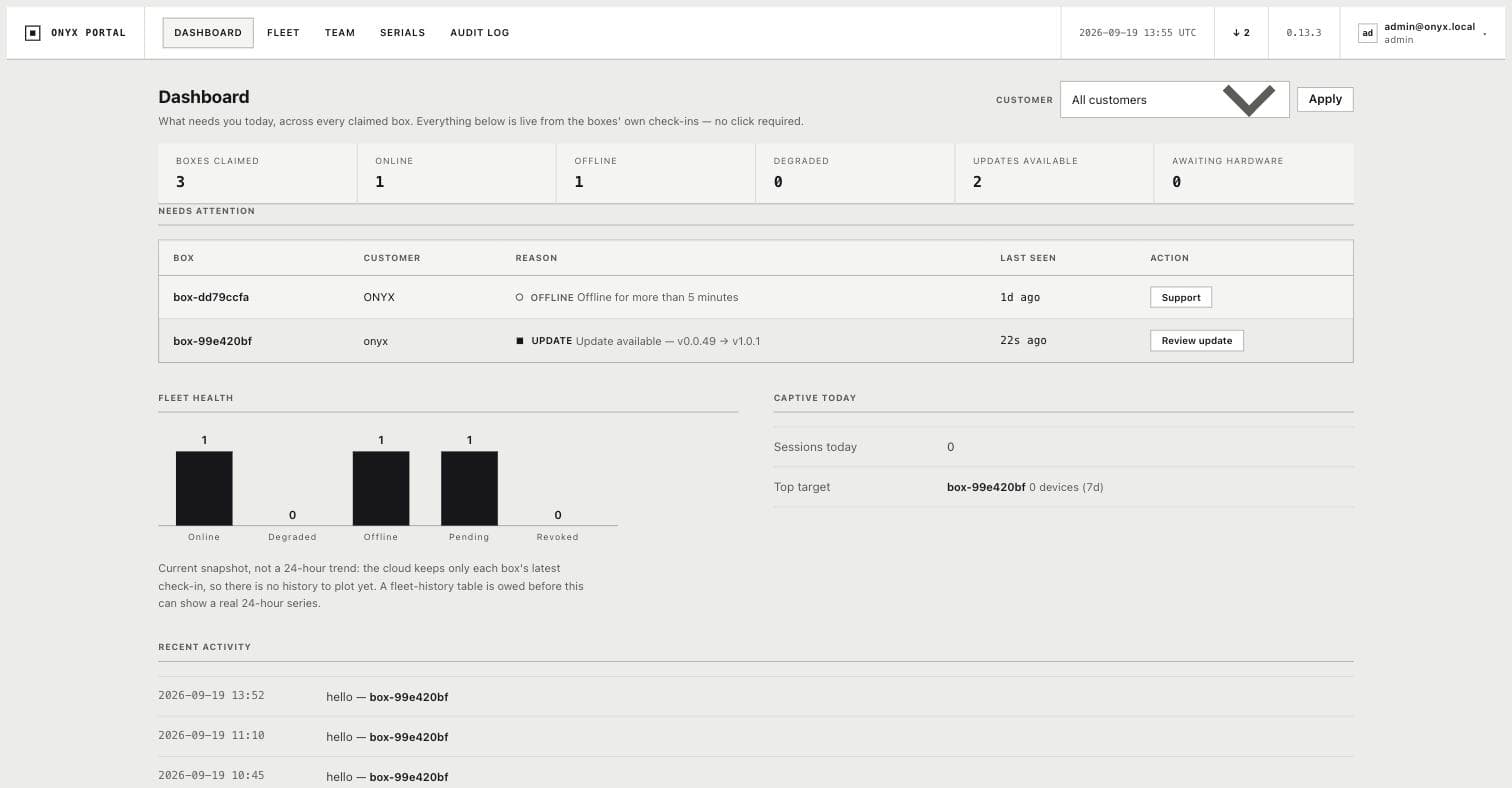Screen dimensions: 1512x788
Task: Click the "Update available — v0.0.49 → v1.0.1" text
Action: 668,341
